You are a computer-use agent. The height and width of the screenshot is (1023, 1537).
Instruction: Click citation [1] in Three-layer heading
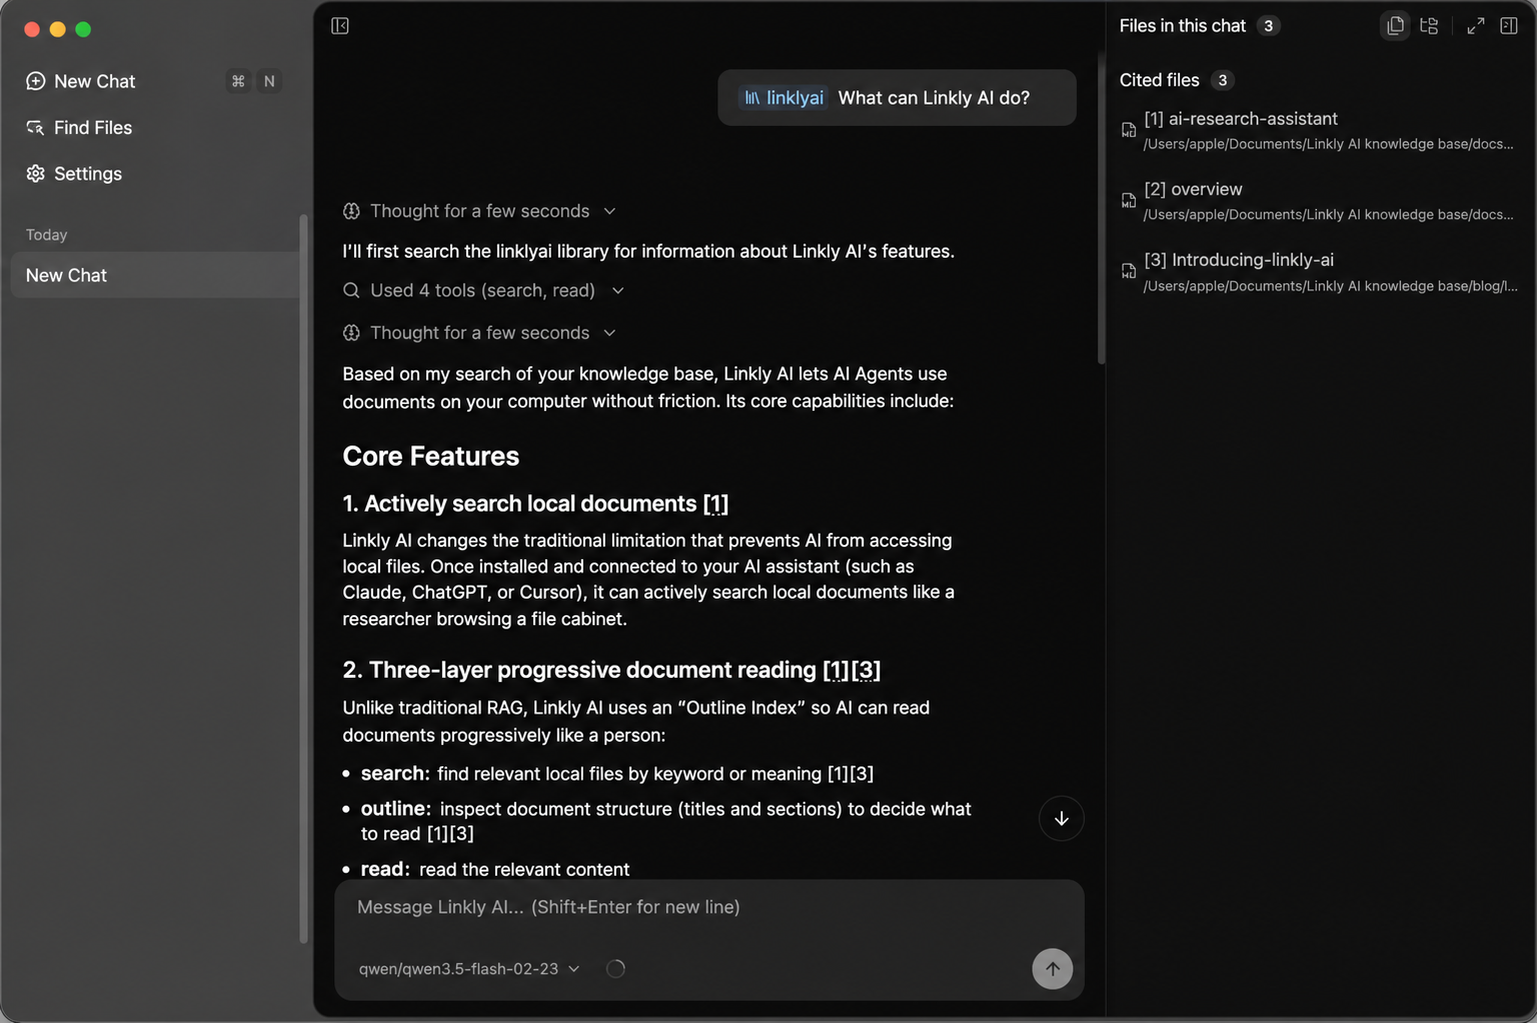[836, 670]
